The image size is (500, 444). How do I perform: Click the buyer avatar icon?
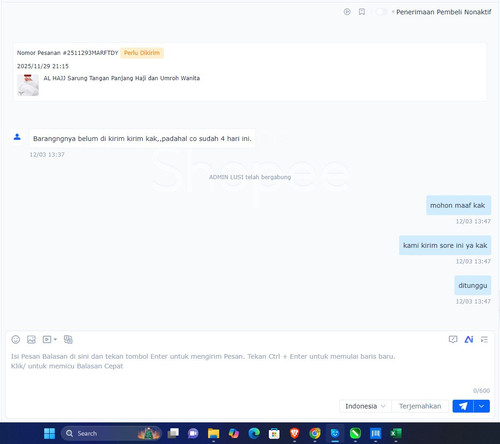[17, 137]
